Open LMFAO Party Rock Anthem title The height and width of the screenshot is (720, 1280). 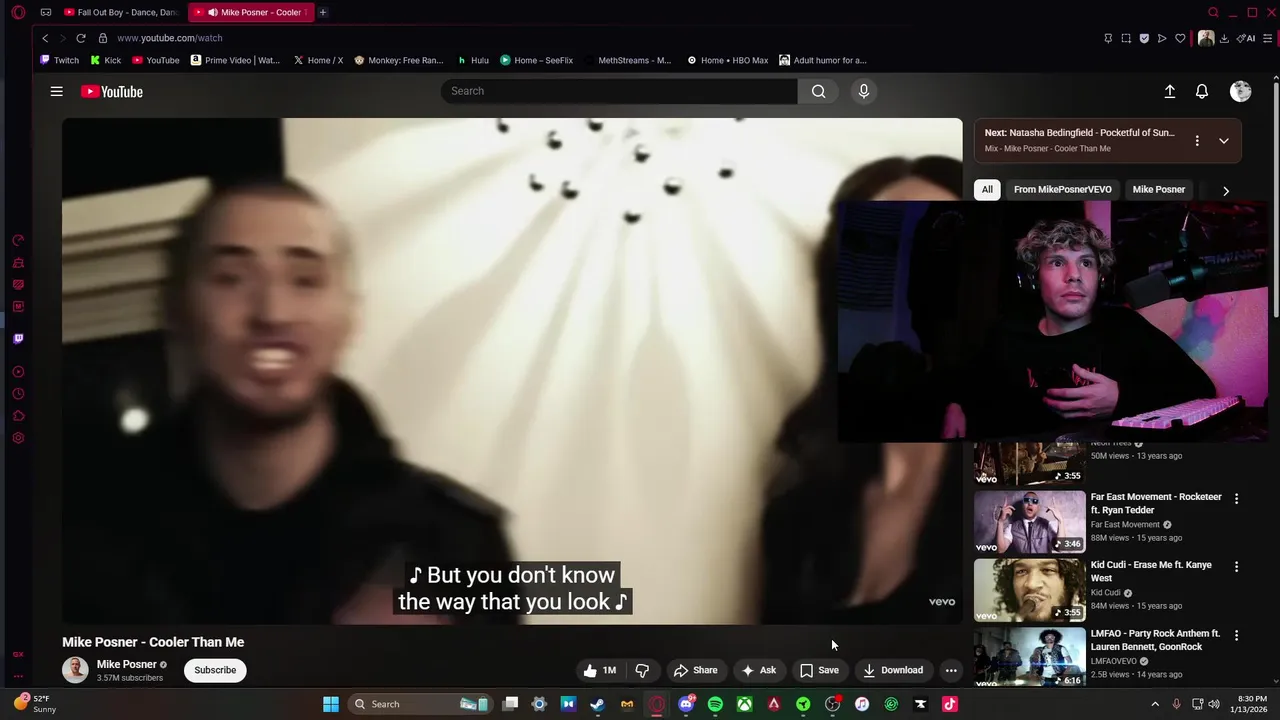click(1155, 640)
